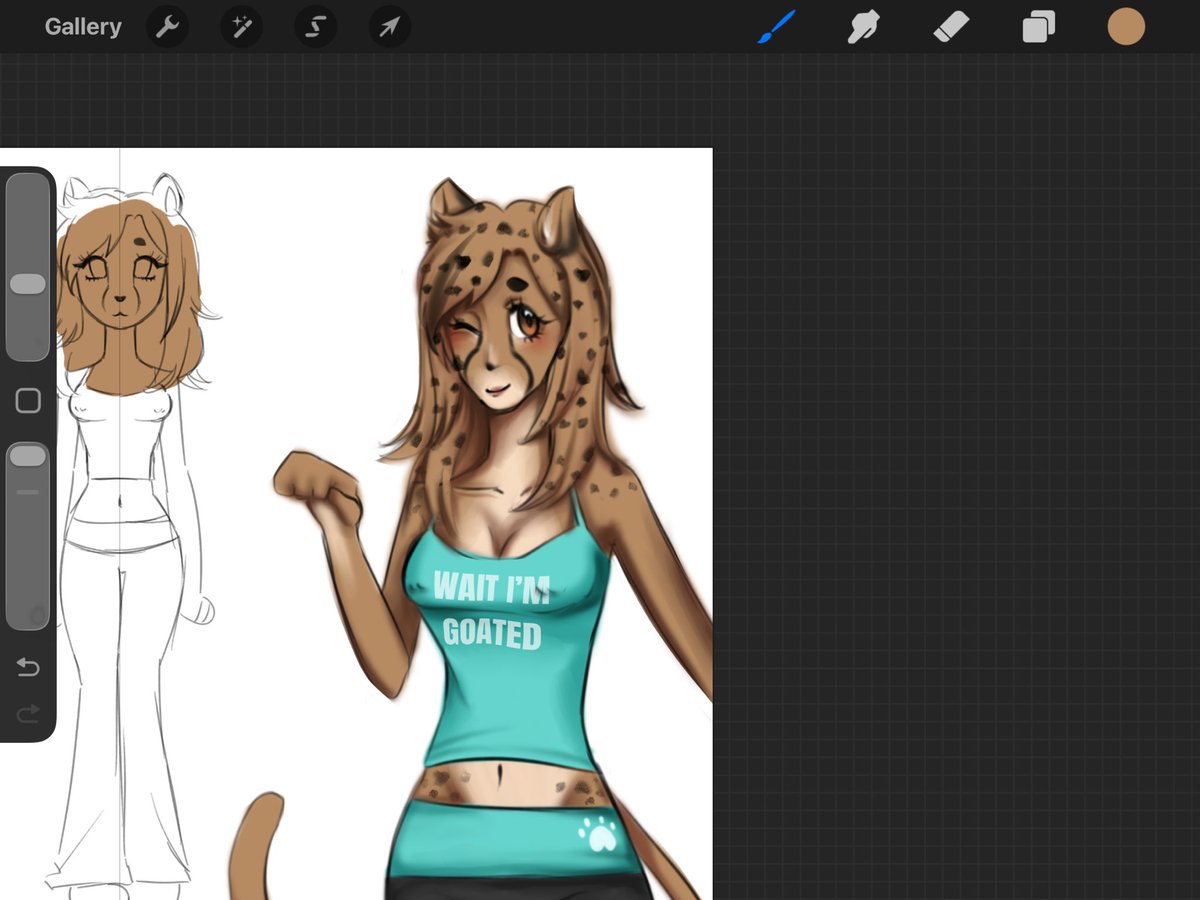This screenshot has width=1200, height=900.
Task: Select the Smudge tool
Action: 863,27
